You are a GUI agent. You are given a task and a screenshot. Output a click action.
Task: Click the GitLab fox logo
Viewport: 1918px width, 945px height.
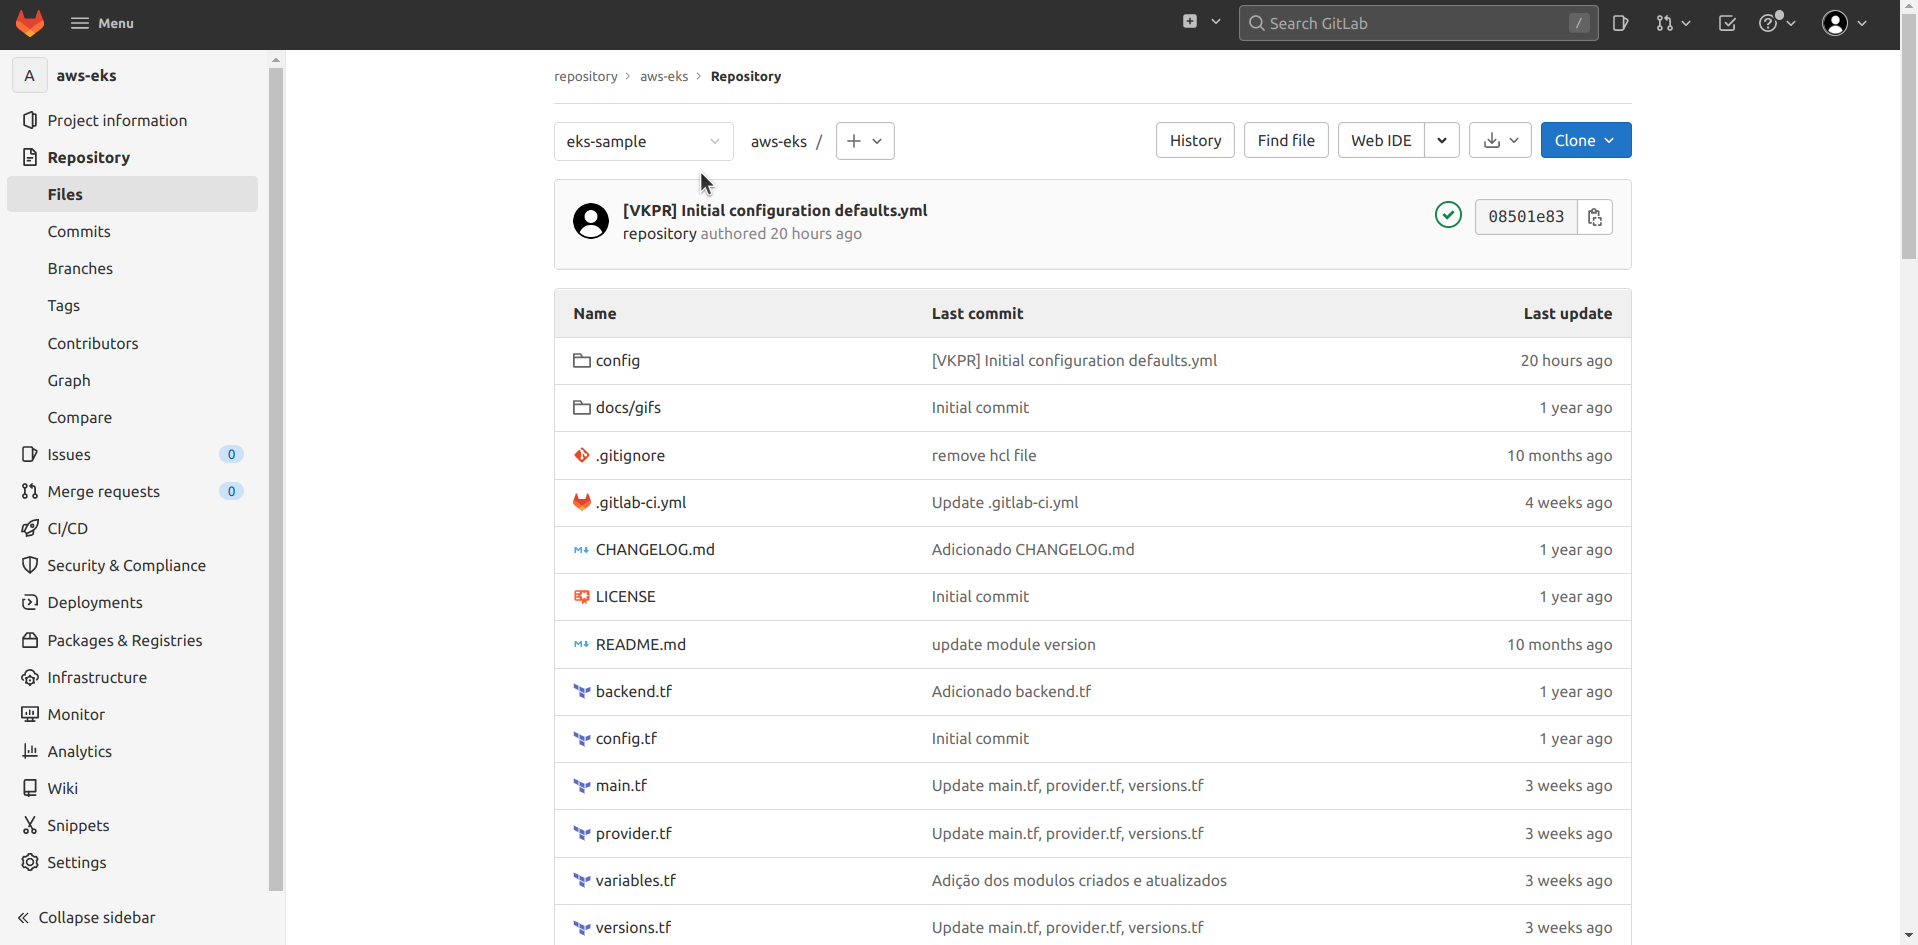click(30, 23)
